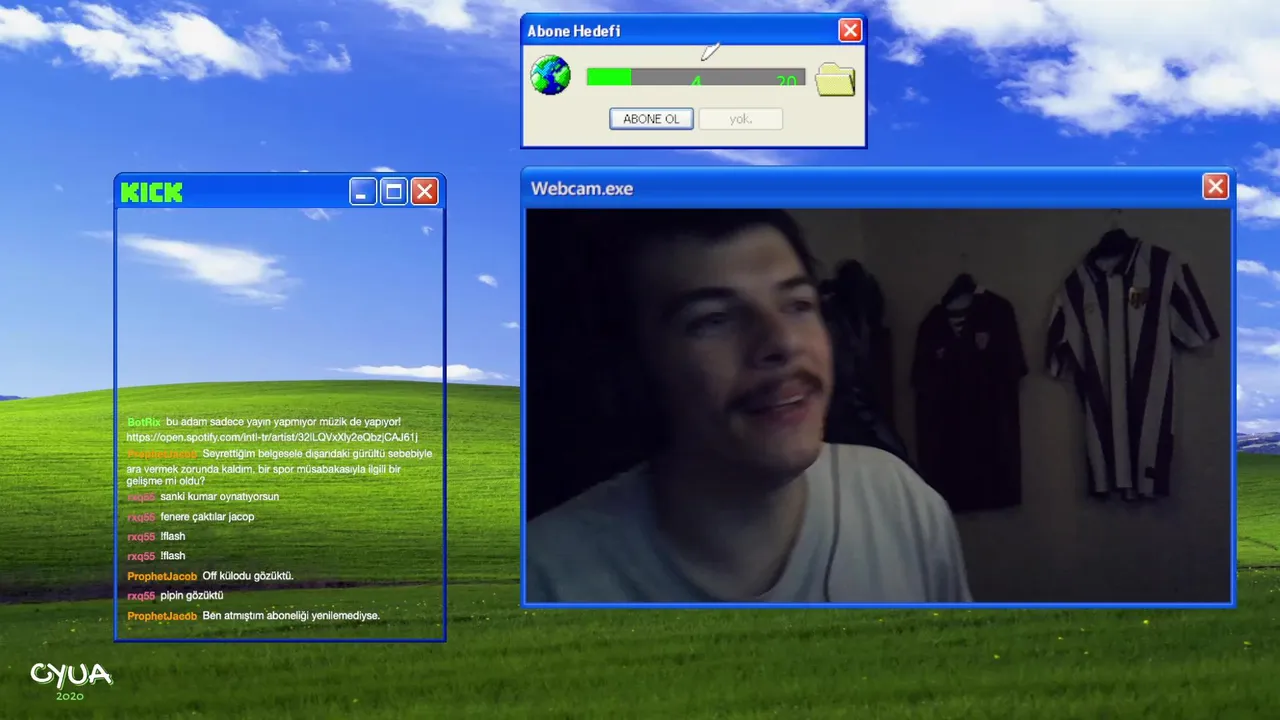Click the message 'sanki kumar oynatıyorsun'

point(219,497)
